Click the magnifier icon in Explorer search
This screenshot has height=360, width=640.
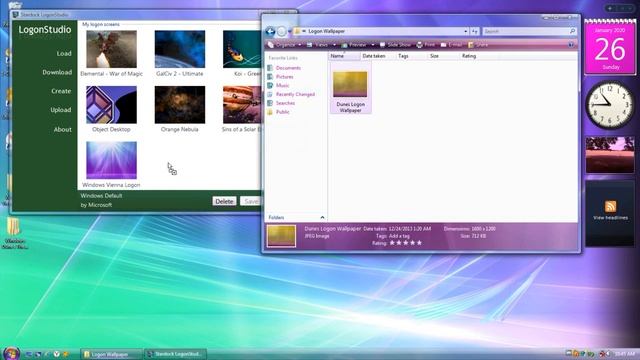point(572,31)
